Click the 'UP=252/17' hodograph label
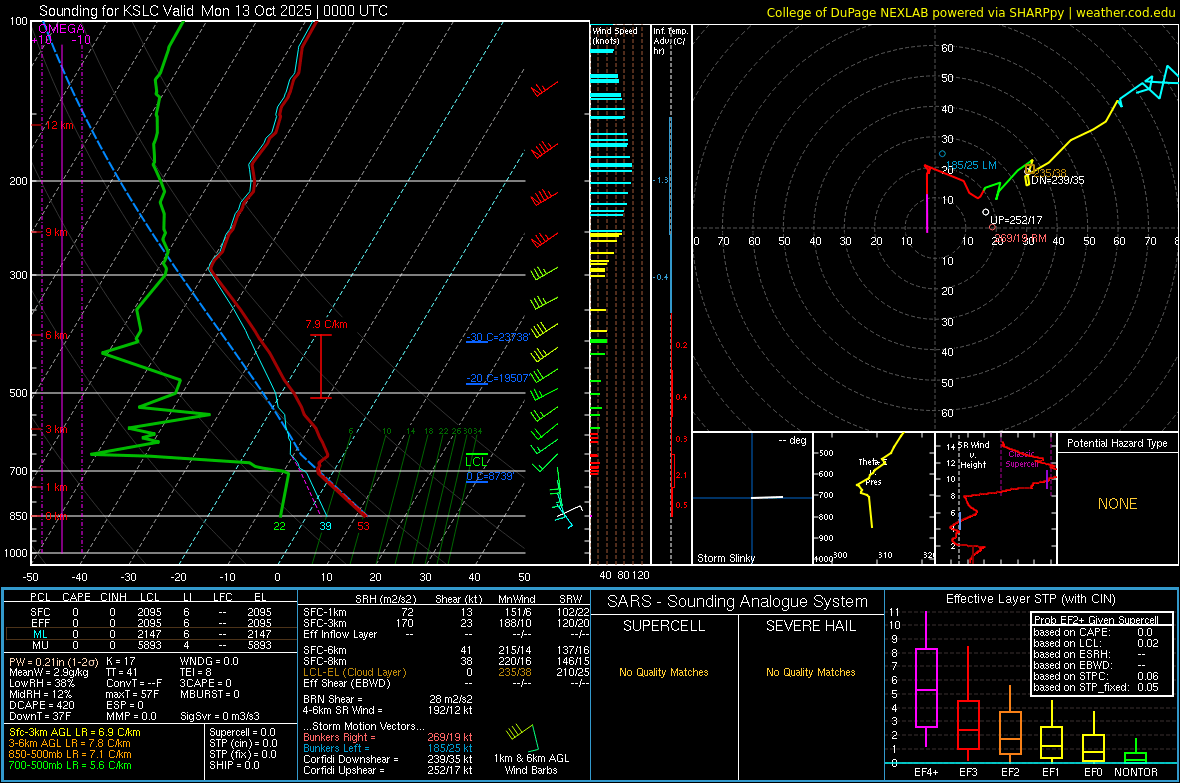Viewport: 1180px width, 783px height. coord(1016,221)
